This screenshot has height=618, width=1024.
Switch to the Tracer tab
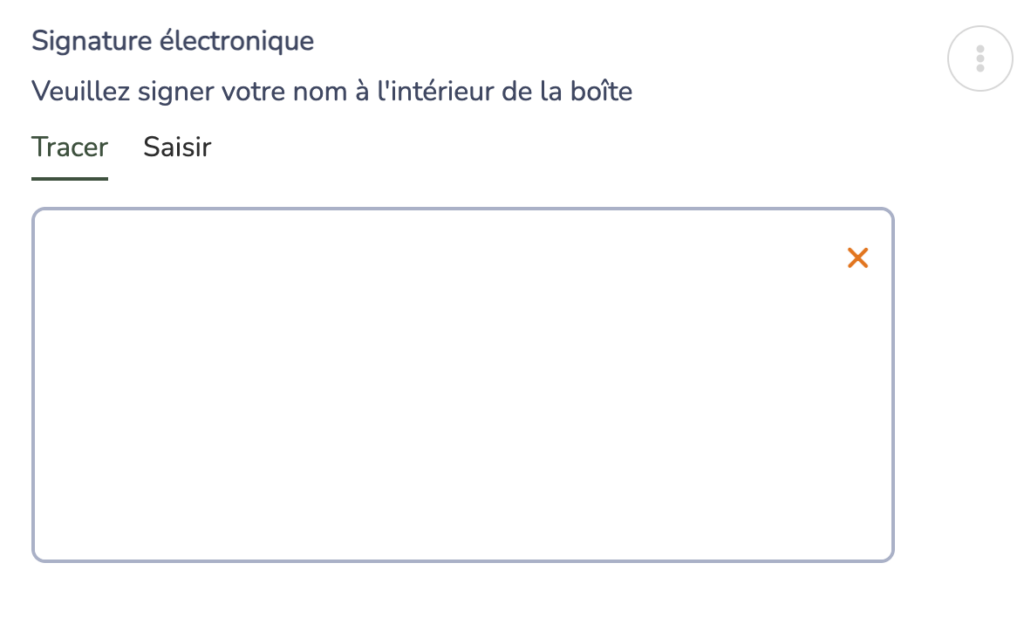click(69, 147)
